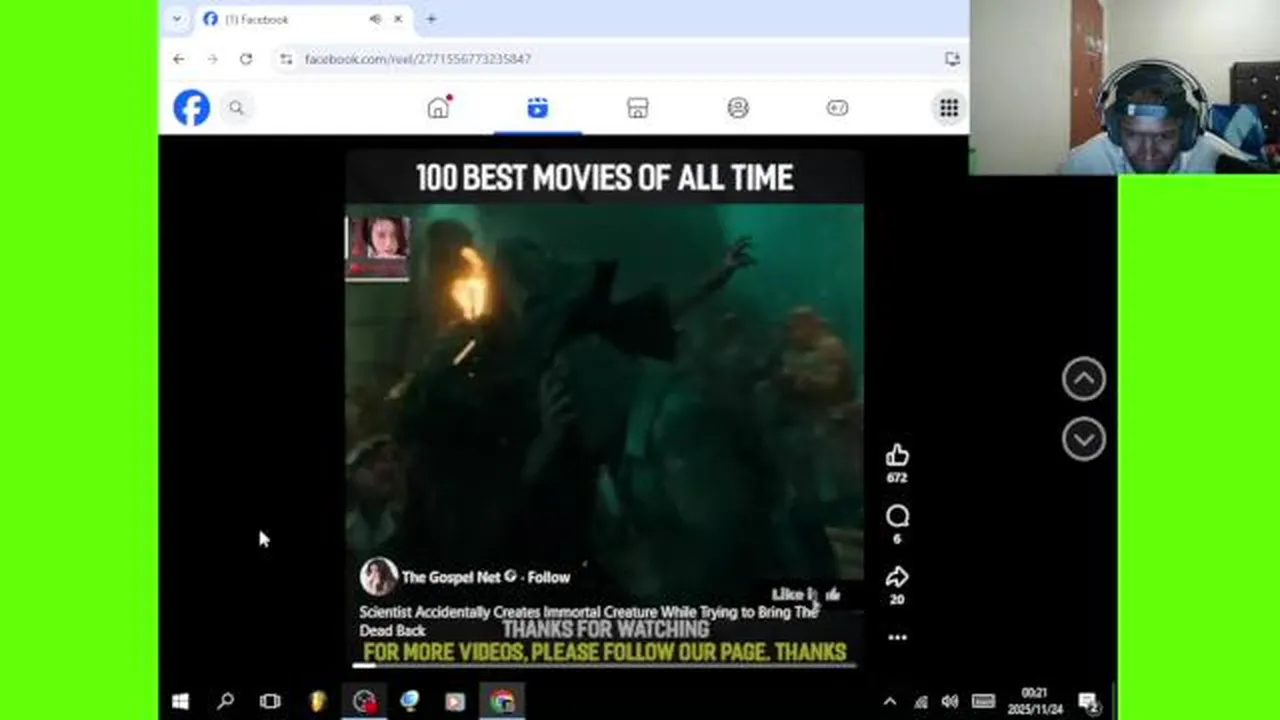
Task: Show hidden system tray icons
Action: point(890,702)
